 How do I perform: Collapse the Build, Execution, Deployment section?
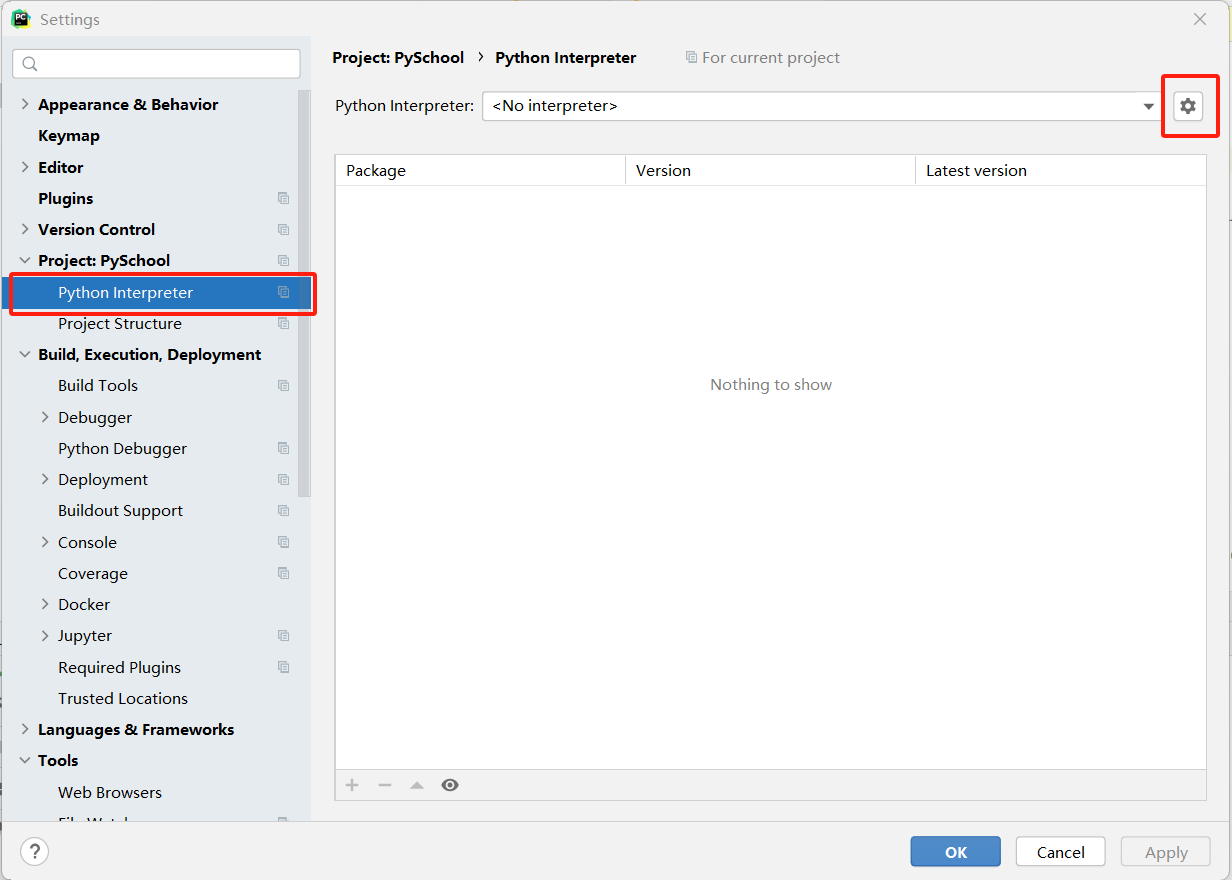tap(25, 355)
